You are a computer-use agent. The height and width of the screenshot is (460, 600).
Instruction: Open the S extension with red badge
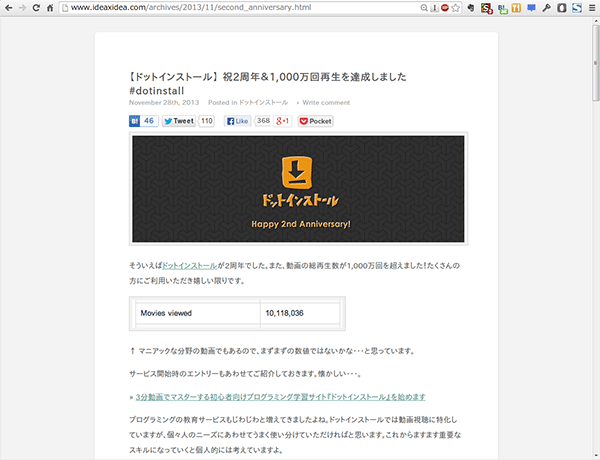click(486, 8)
